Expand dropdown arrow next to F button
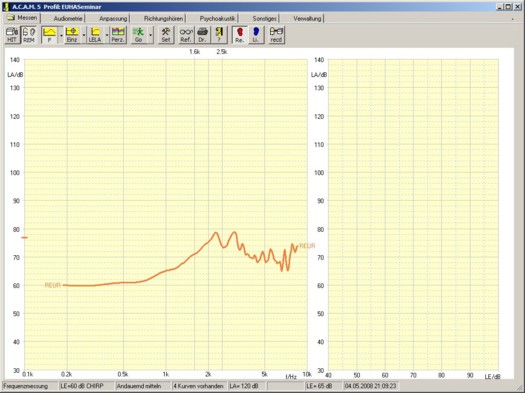This screenshot has width=525, height=393. [61, 35]
